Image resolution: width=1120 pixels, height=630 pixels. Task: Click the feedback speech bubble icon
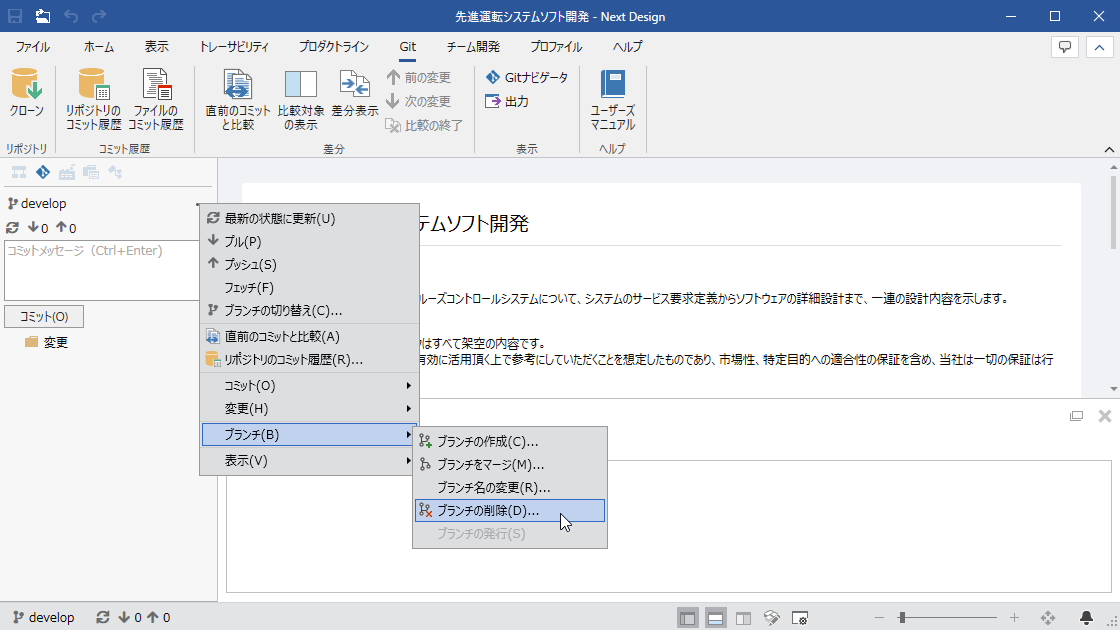tap(1065, 47)
